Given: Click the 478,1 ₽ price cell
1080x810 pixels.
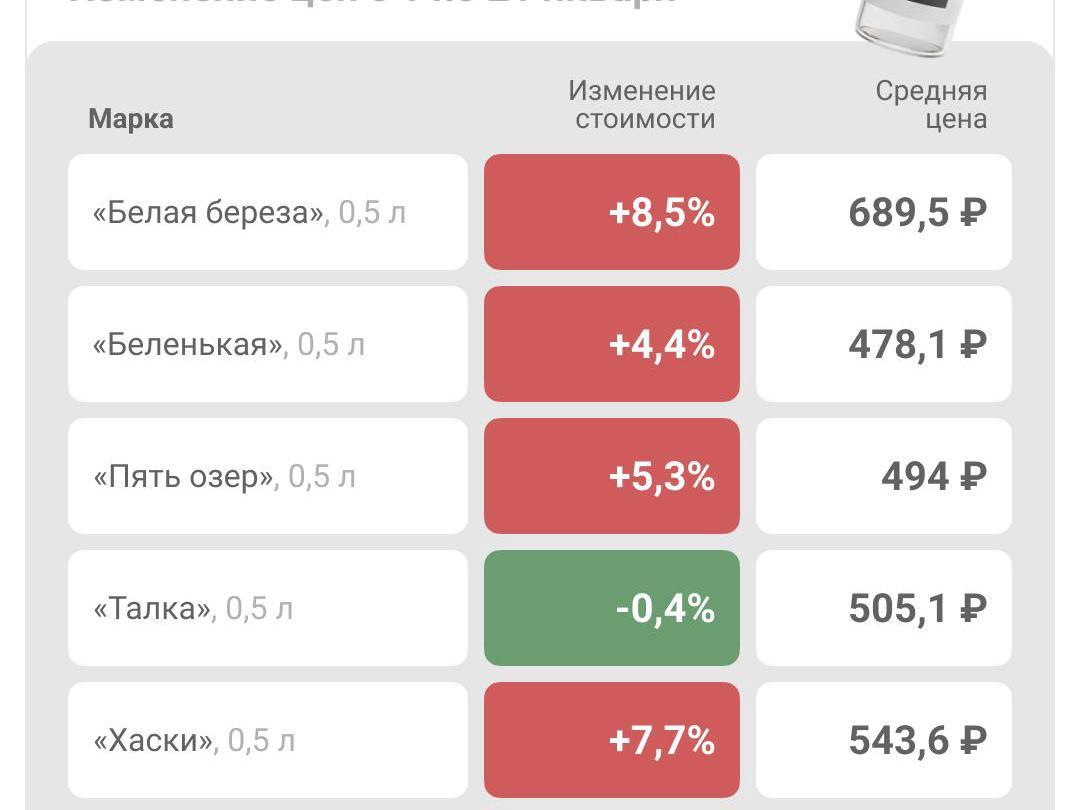Looking at the screenshot, I should (884, 344).
